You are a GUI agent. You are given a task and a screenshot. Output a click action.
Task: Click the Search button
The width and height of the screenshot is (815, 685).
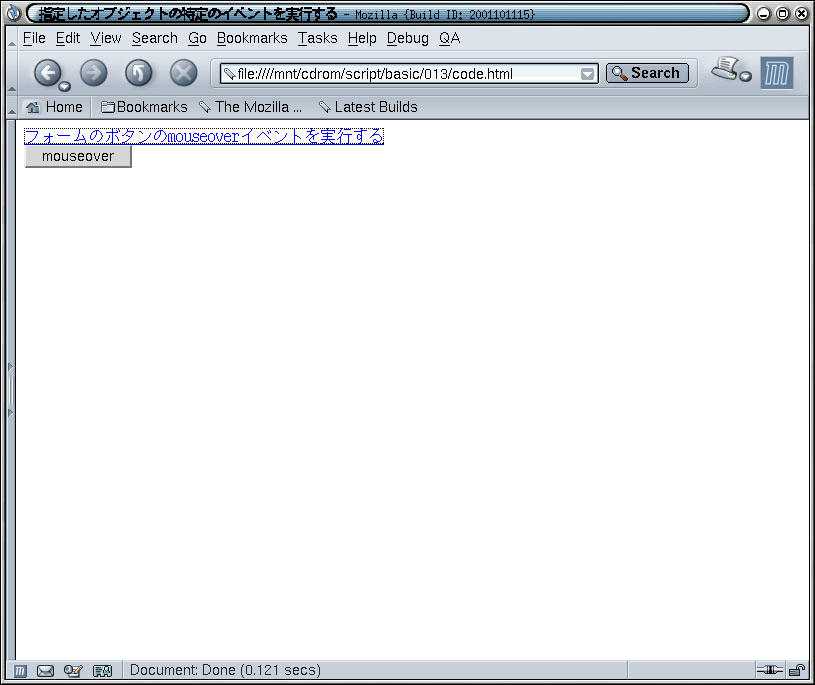647,73
